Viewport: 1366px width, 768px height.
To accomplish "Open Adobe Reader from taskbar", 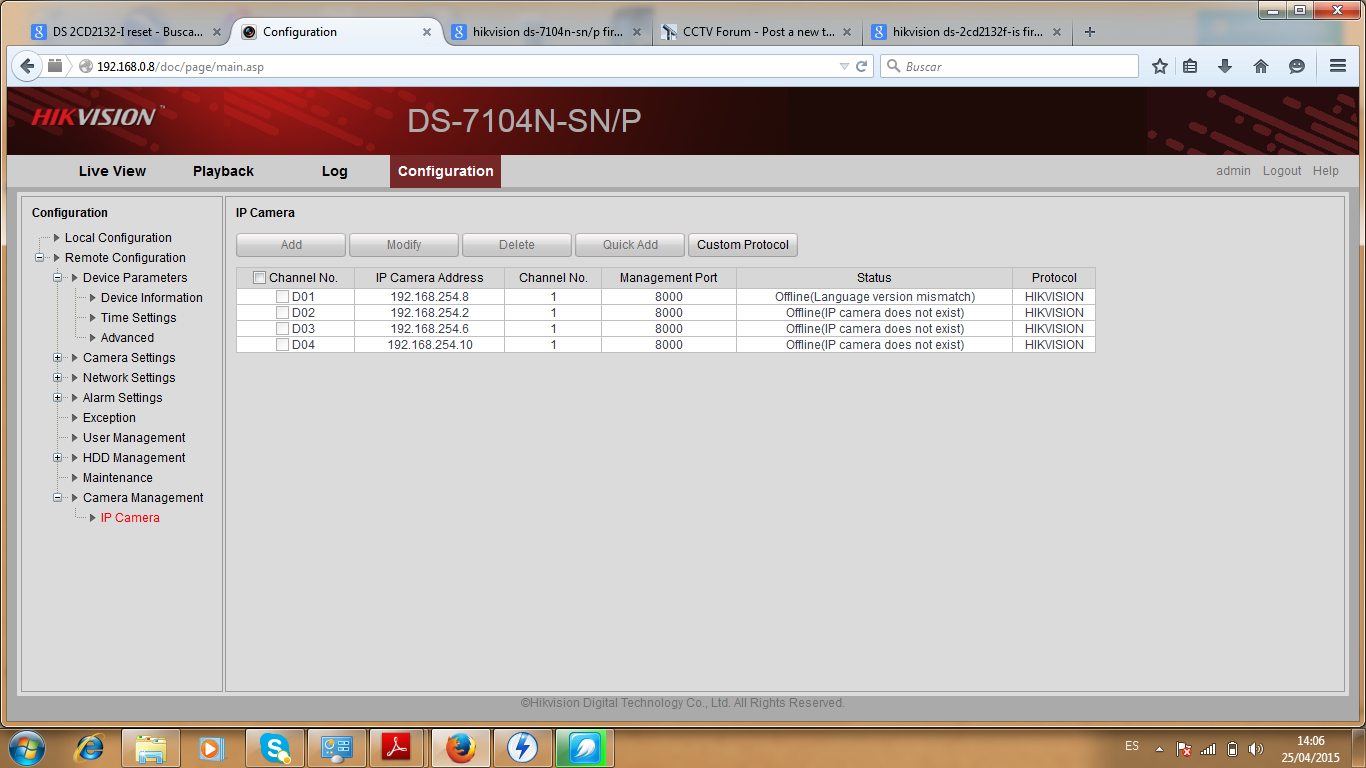I will (x=397, y=748).
